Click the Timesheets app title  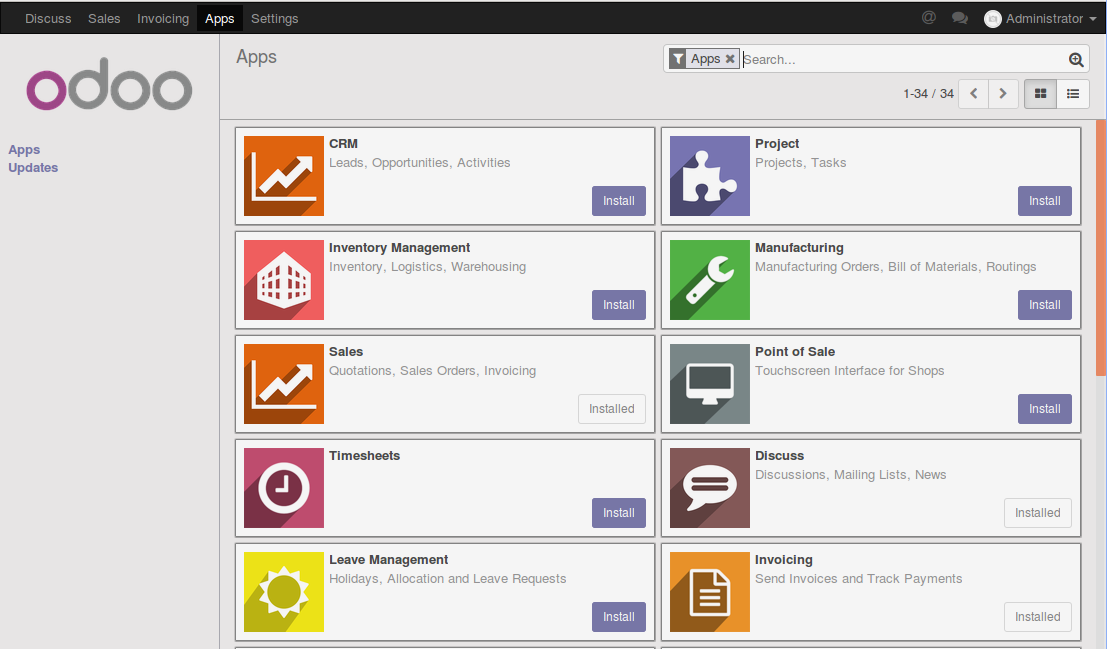364,456
